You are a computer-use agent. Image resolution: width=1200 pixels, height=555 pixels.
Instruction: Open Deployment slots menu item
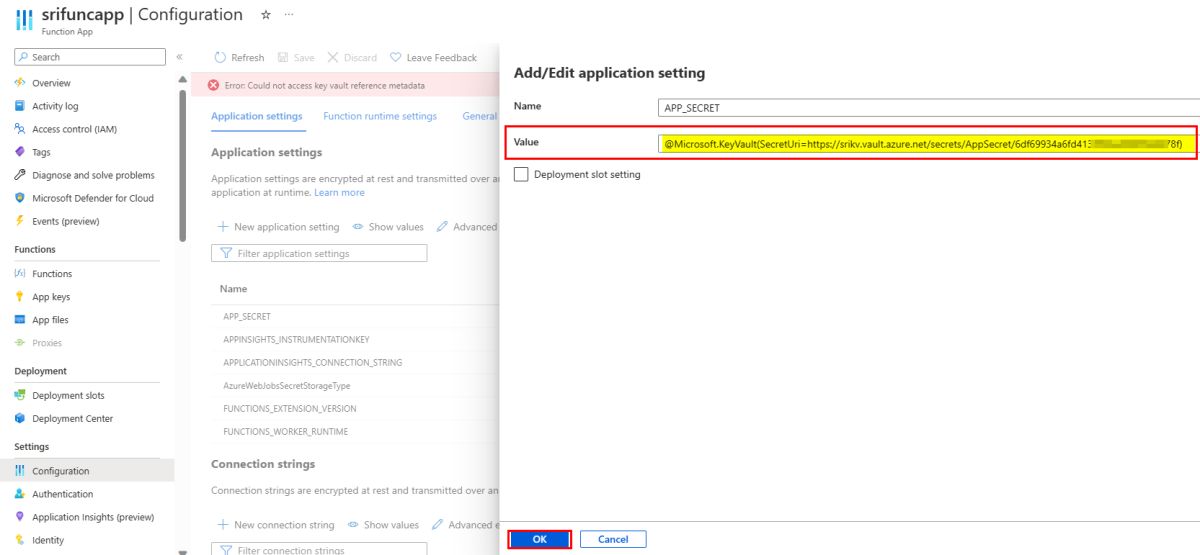pos(68,396)
